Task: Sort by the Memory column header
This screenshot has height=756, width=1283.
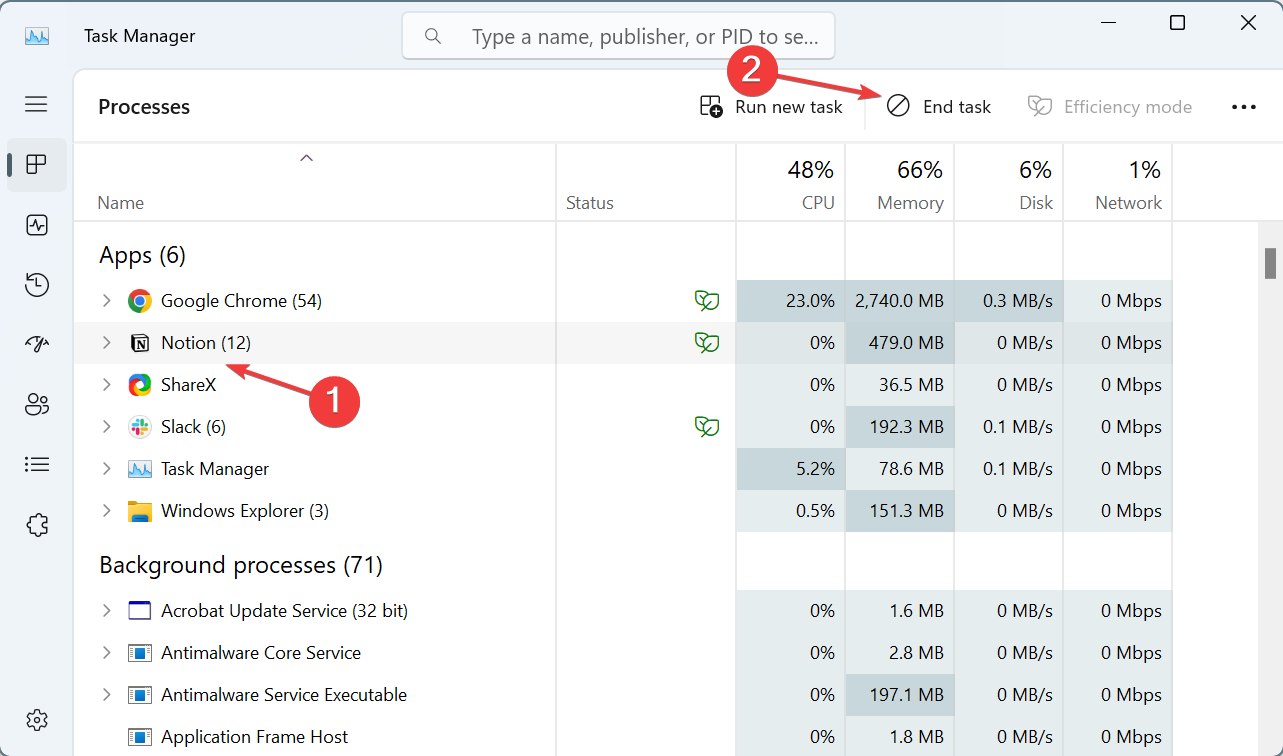Action: [900, 182]
